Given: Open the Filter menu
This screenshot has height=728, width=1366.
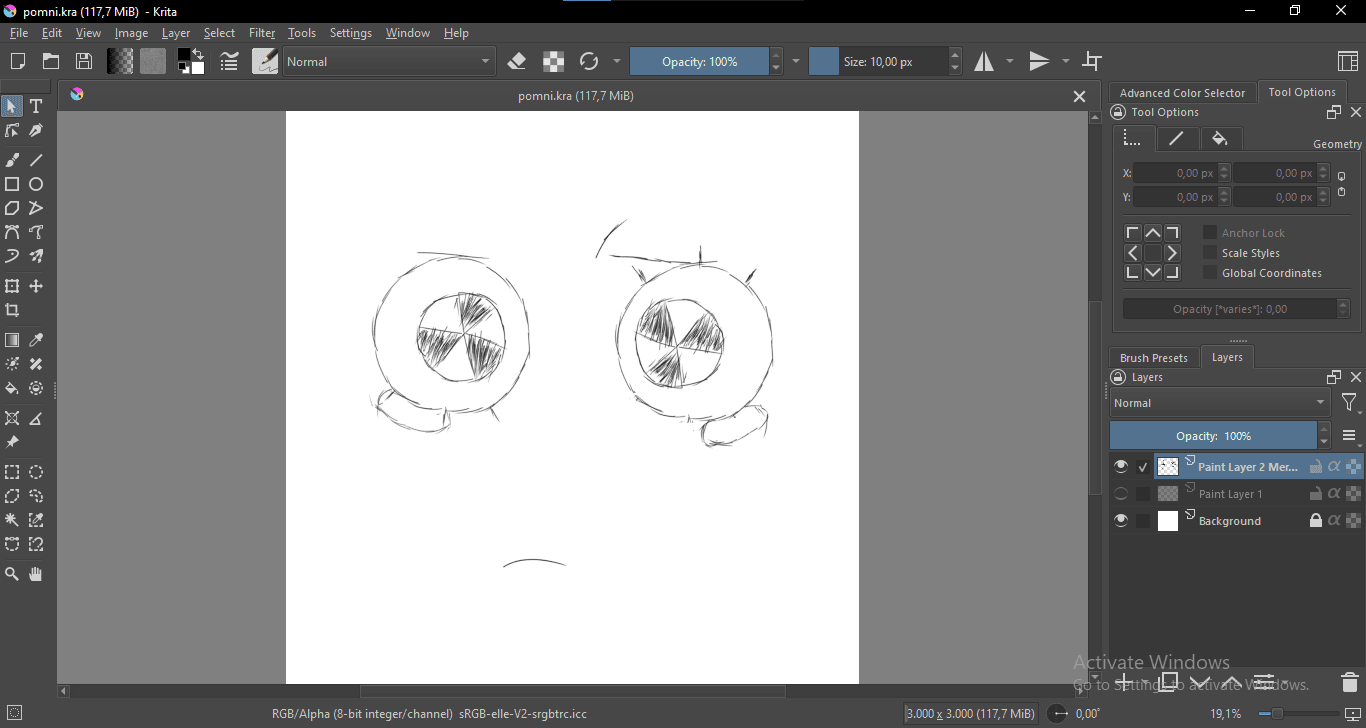Looking at the screenshot, I should pos(262,33).
